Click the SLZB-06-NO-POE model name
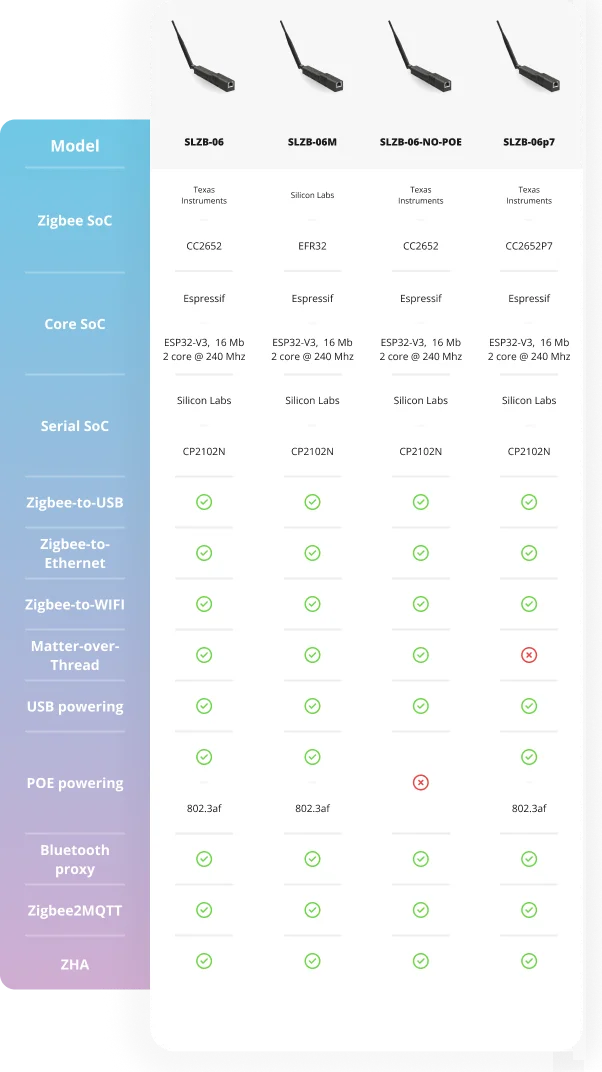The image size is (602, 1072). [x=421, y=142]
